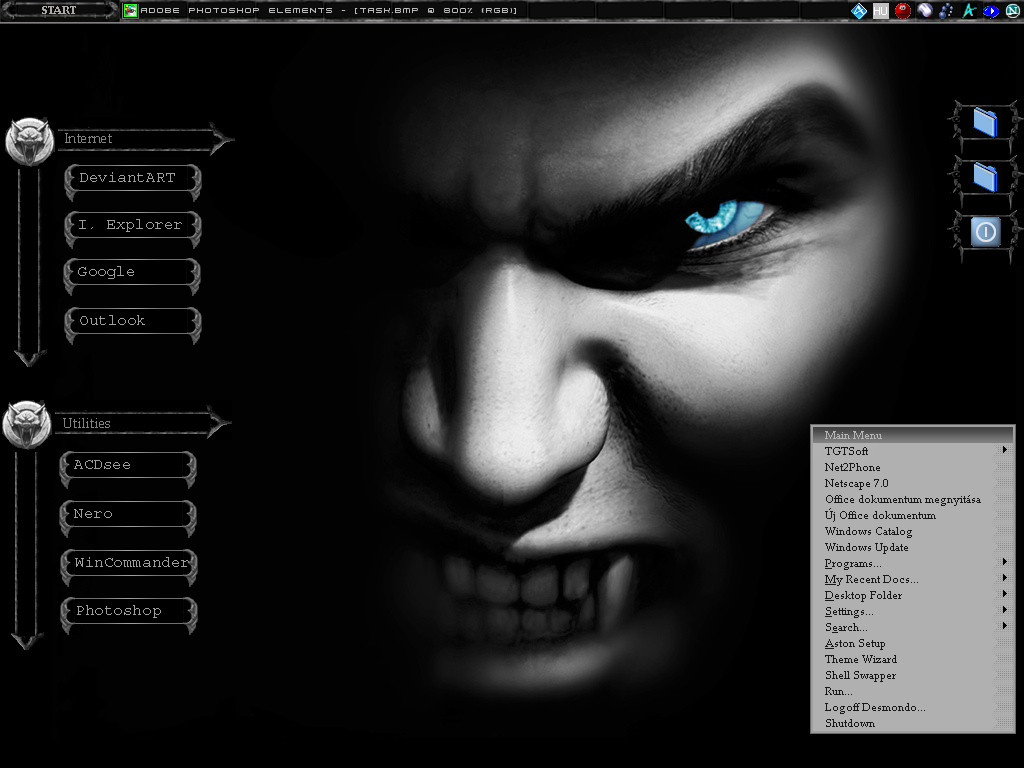
Task: Click the blue bubbles tray icon
Action: pyautogui.click(x=946, y=10)
